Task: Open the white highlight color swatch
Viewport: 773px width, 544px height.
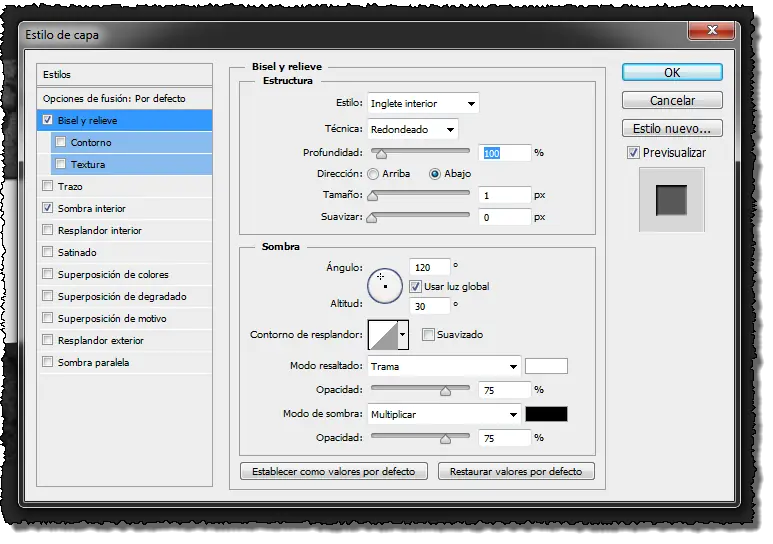Action: [x=546, y=366]
